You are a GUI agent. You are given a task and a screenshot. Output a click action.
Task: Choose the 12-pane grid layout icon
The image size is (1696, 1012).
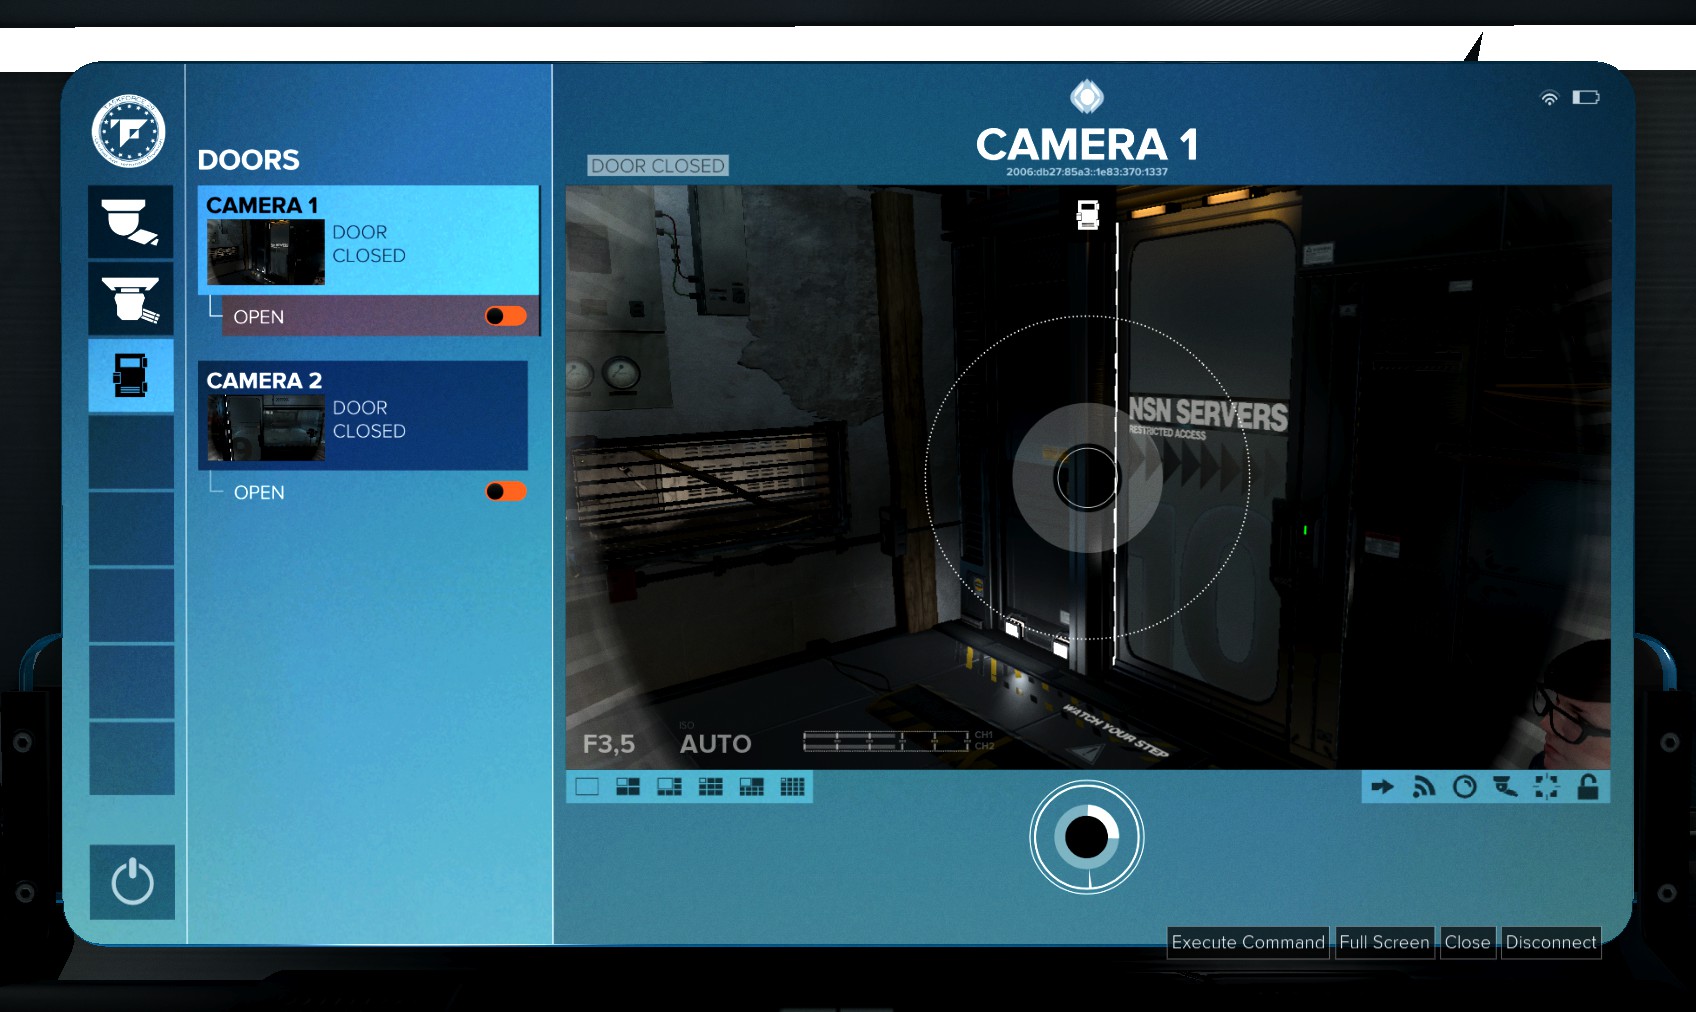point(792,787)
